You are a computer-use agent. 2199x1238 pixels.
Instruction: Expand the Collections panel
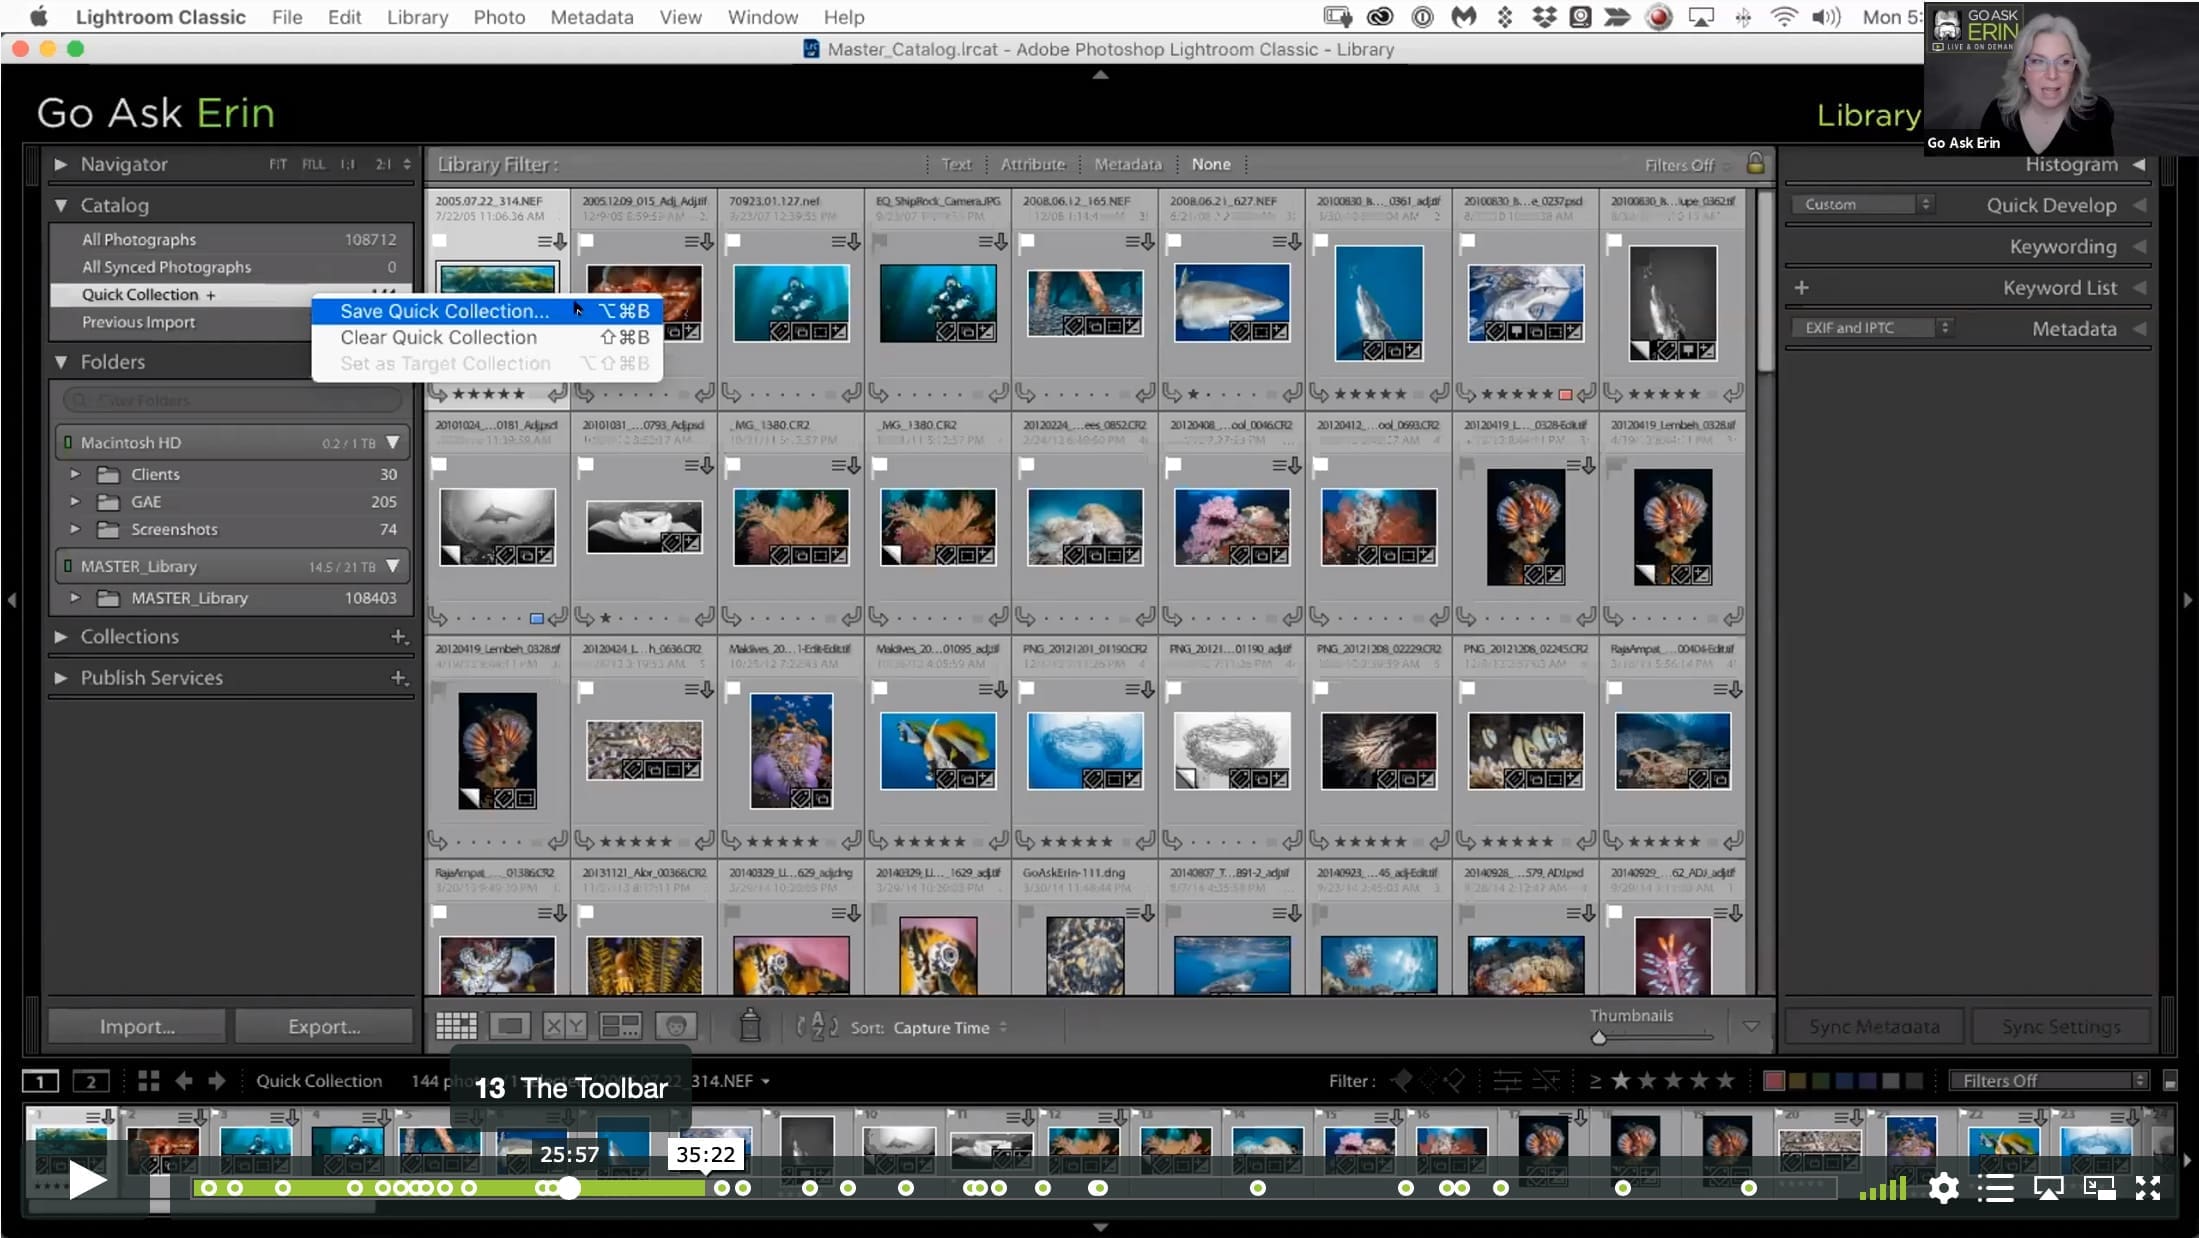point(61,636)
